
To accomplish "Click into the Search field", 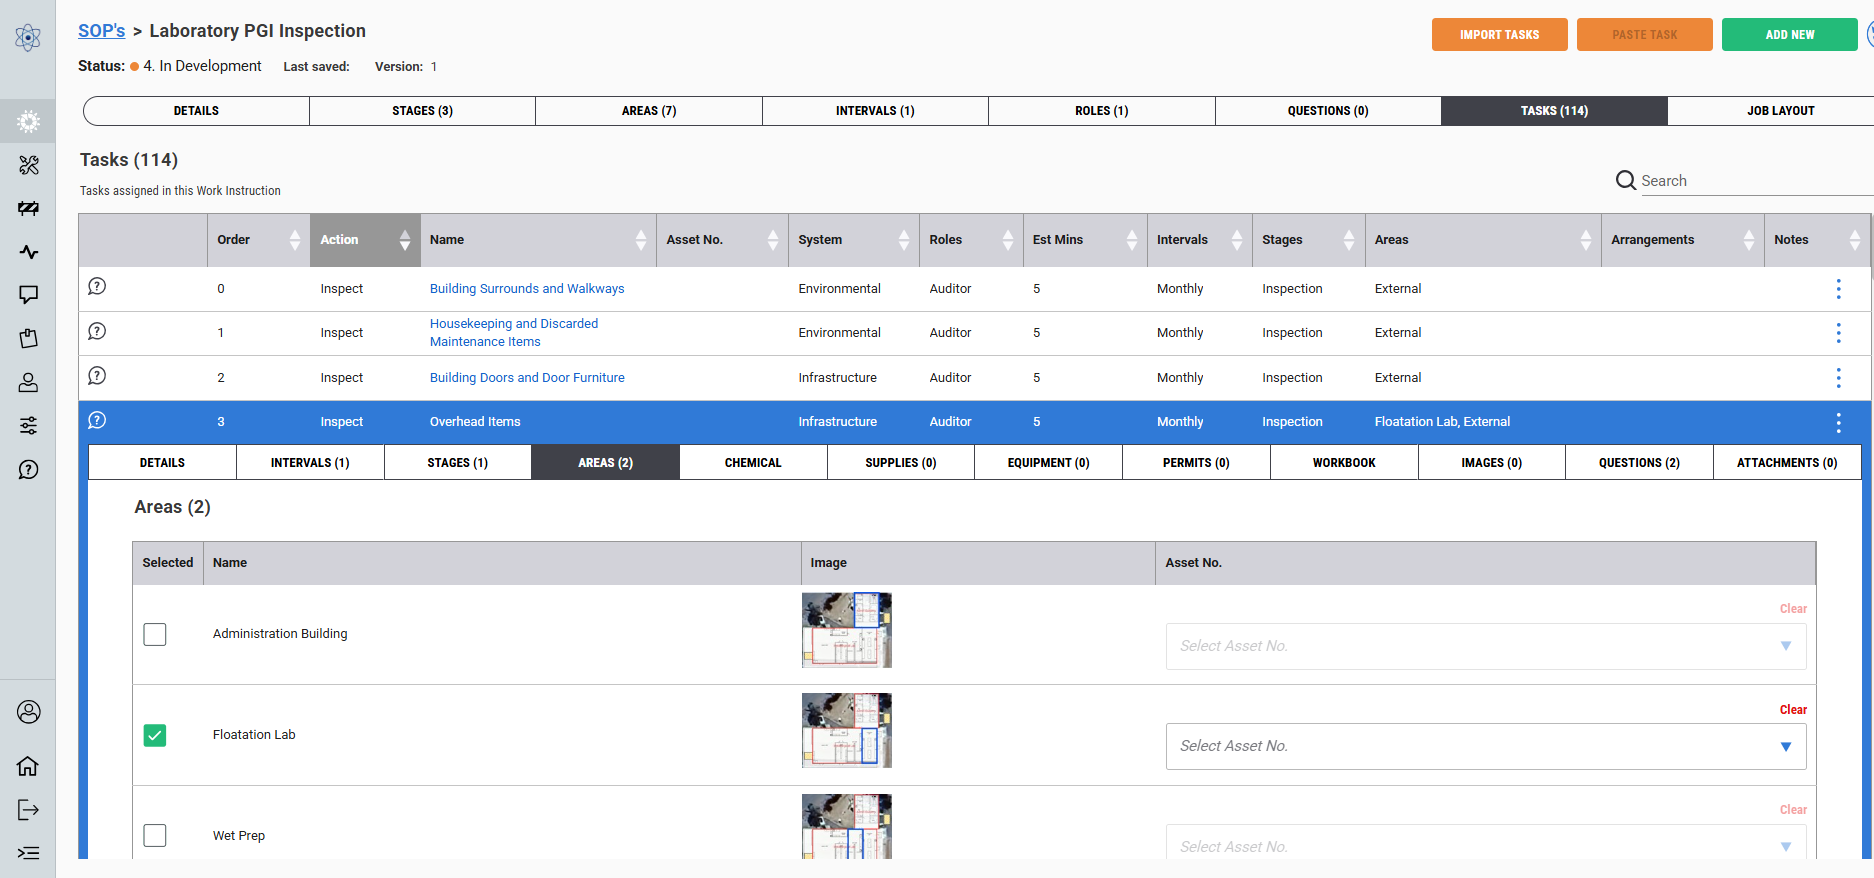I will pos(1750,181).
